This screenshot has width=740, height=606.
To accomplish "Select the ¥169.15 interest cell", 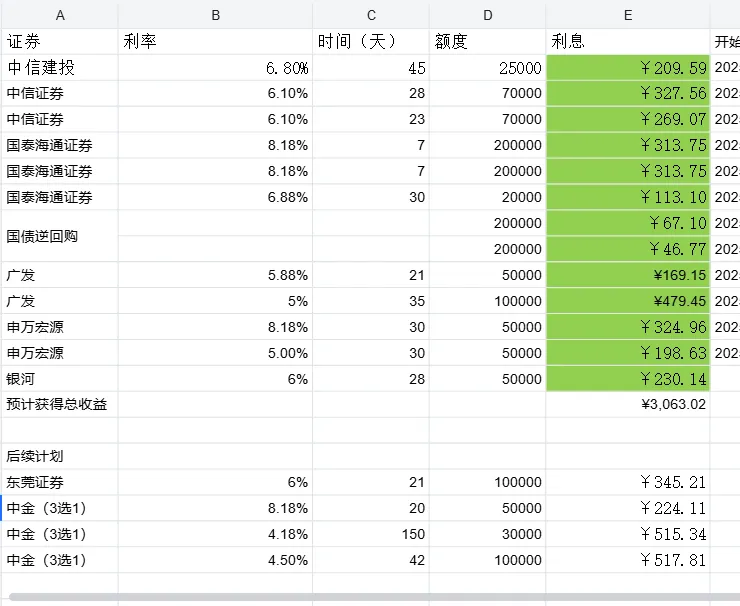I will click(x=628, y=275).
